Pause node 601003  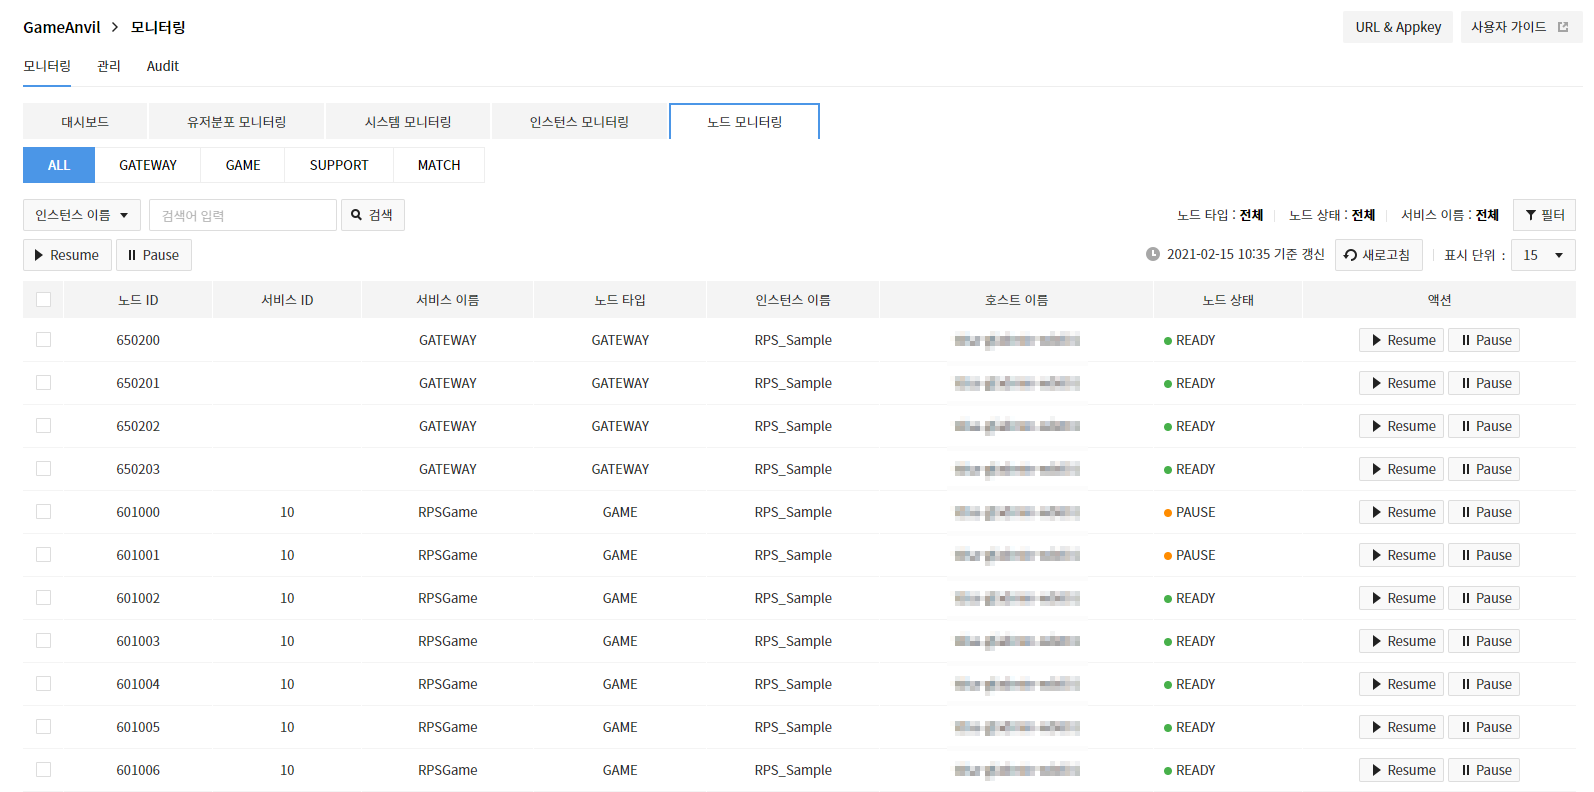[1484, 641]
